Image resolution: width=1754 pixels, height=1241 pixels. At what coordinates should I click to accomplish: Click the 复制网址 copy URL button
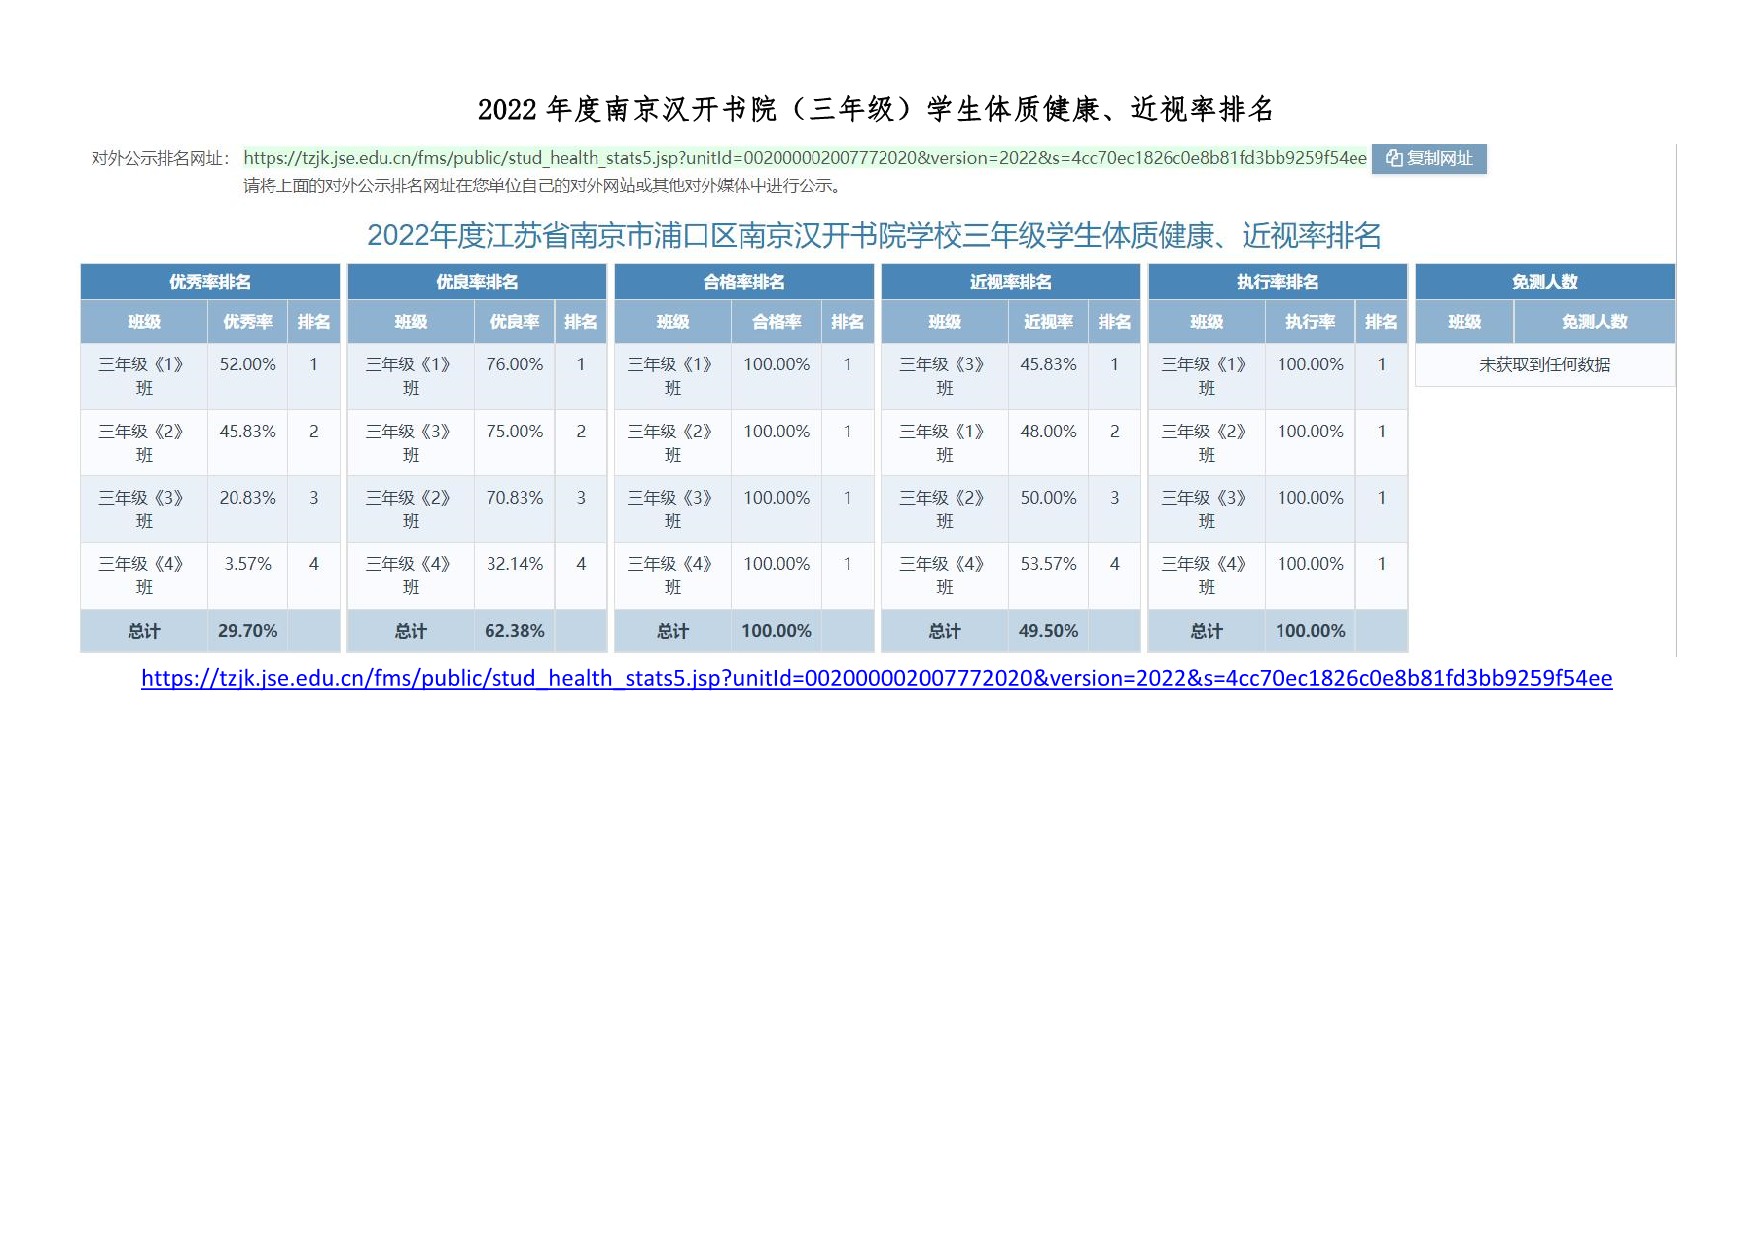1429,159
